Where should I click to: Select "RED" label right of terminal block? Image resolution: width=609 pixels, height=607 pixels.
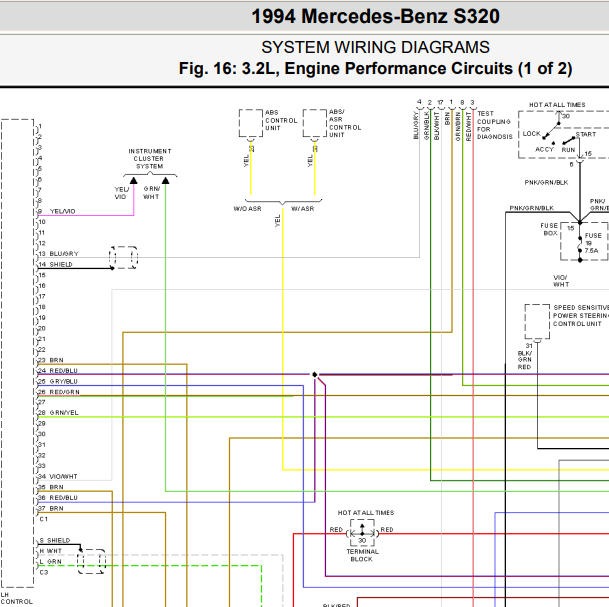[387, 530]
